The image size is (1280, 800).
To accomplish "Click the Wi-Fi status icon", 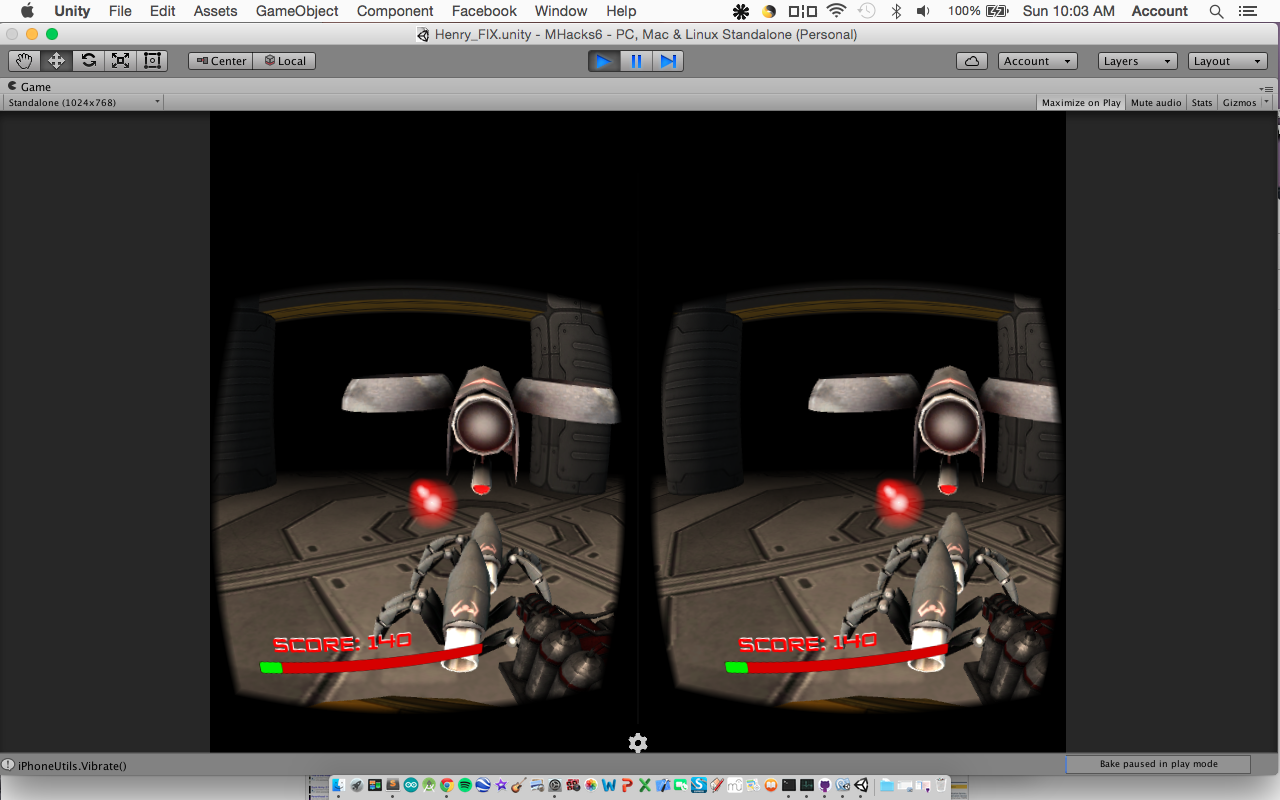I will 836,11.
